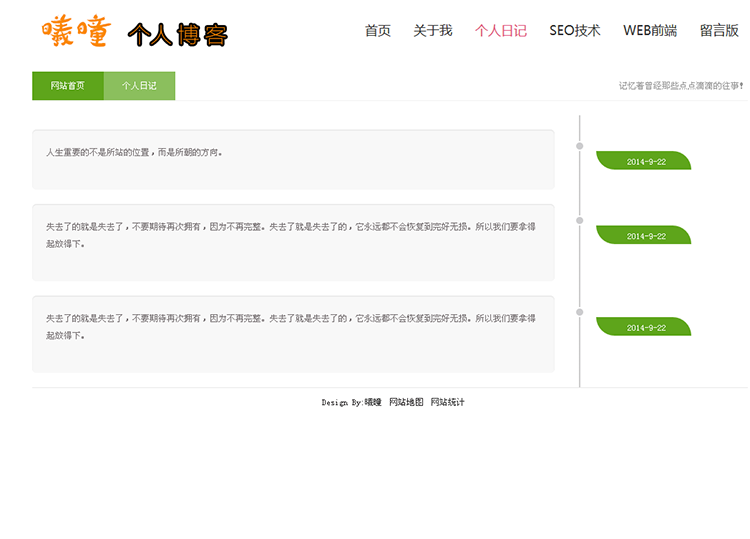Open the 网站地图 footer link

point(406,402)
